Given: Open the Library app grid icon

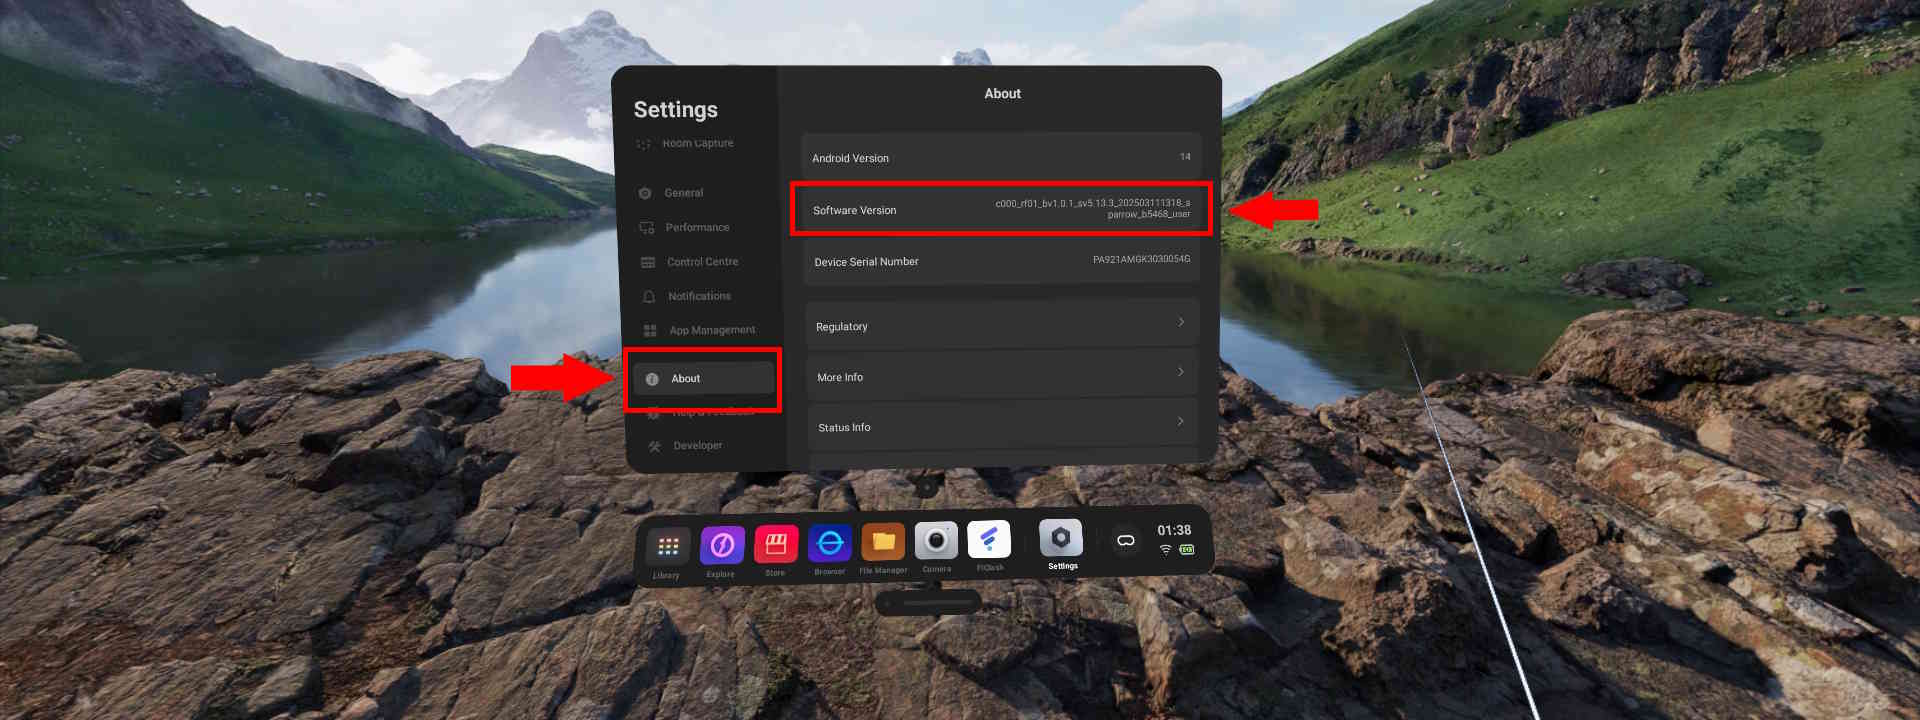Looking at the screenshot, I should coord(668,546).
